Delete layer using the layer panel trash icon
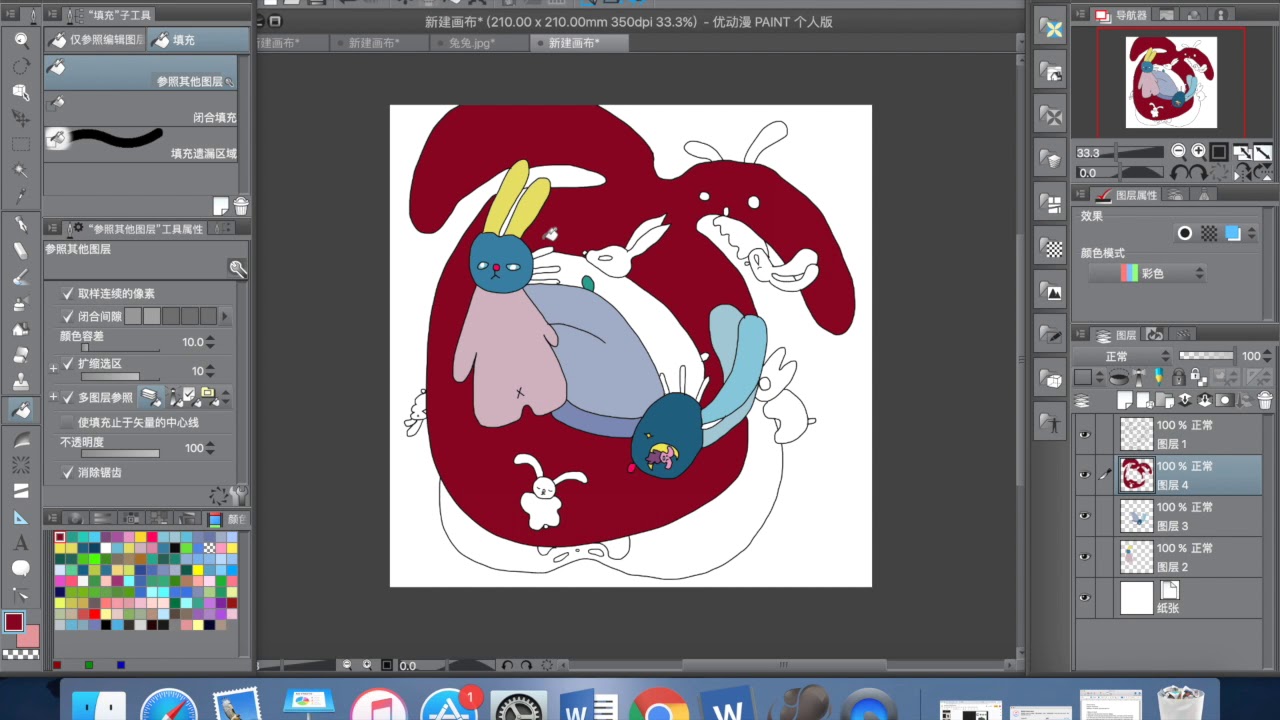The width and height of the screenshot is (1280, 720). pyautogui.click(x=1264, y=400)
